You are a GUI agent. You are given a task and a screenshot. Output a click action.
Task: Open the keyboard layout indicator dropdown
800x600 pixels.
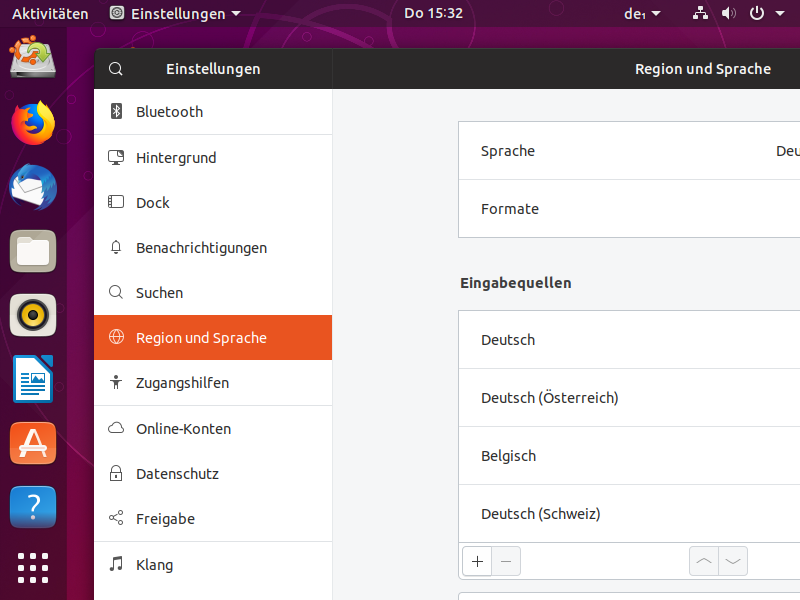click(x=642, y=14)
